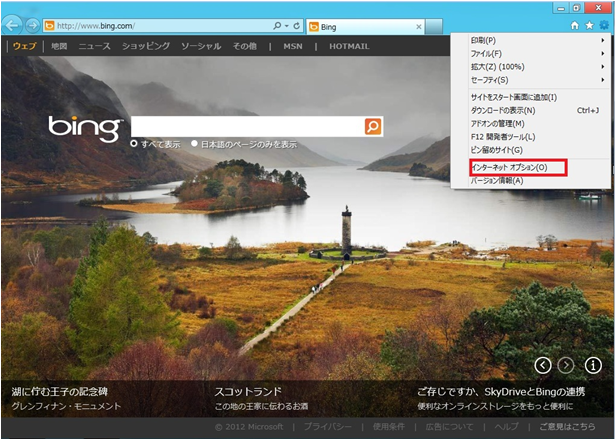Image resolution: width=616 pixels, height=440 pixels.
Task: Click the ウェブ link in Bing's navigation bar
Action: point(24,46)
